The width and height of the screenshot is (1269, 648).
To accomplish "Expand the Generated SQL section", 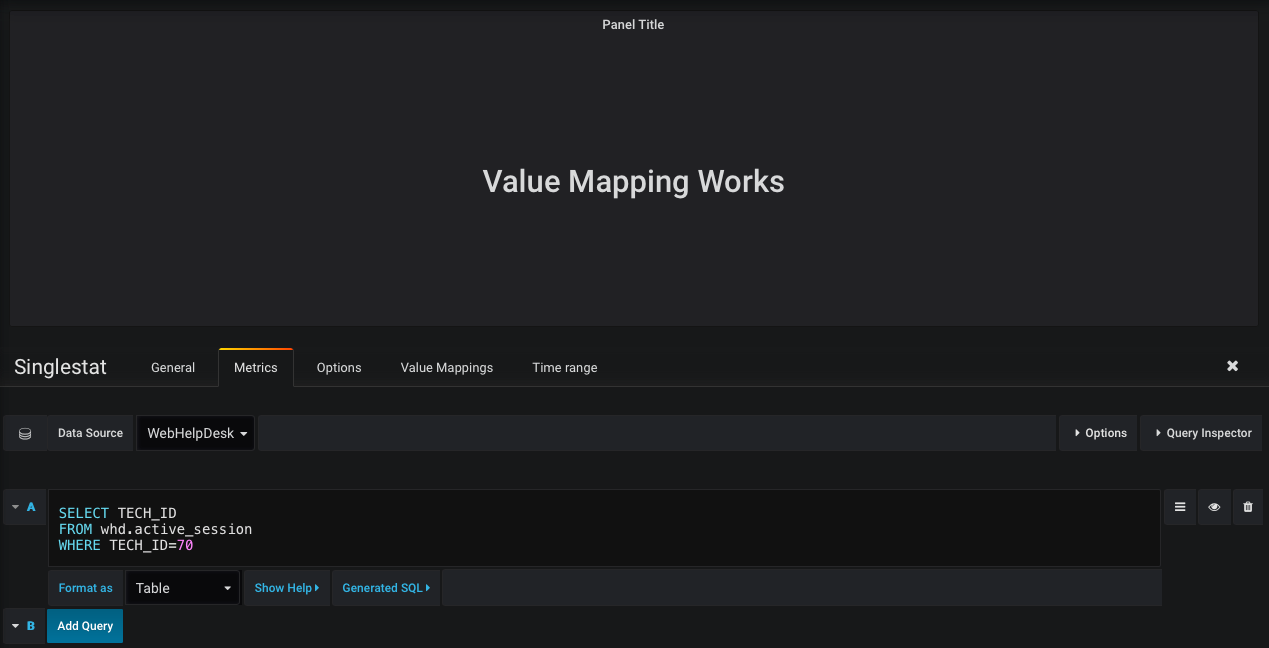I will 386,587.
